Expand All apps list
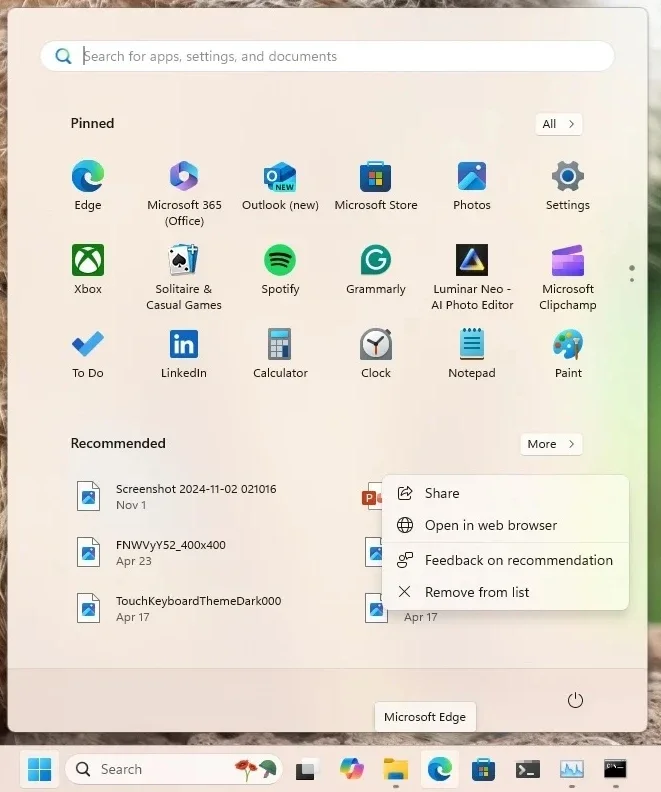 pos(558,124)
